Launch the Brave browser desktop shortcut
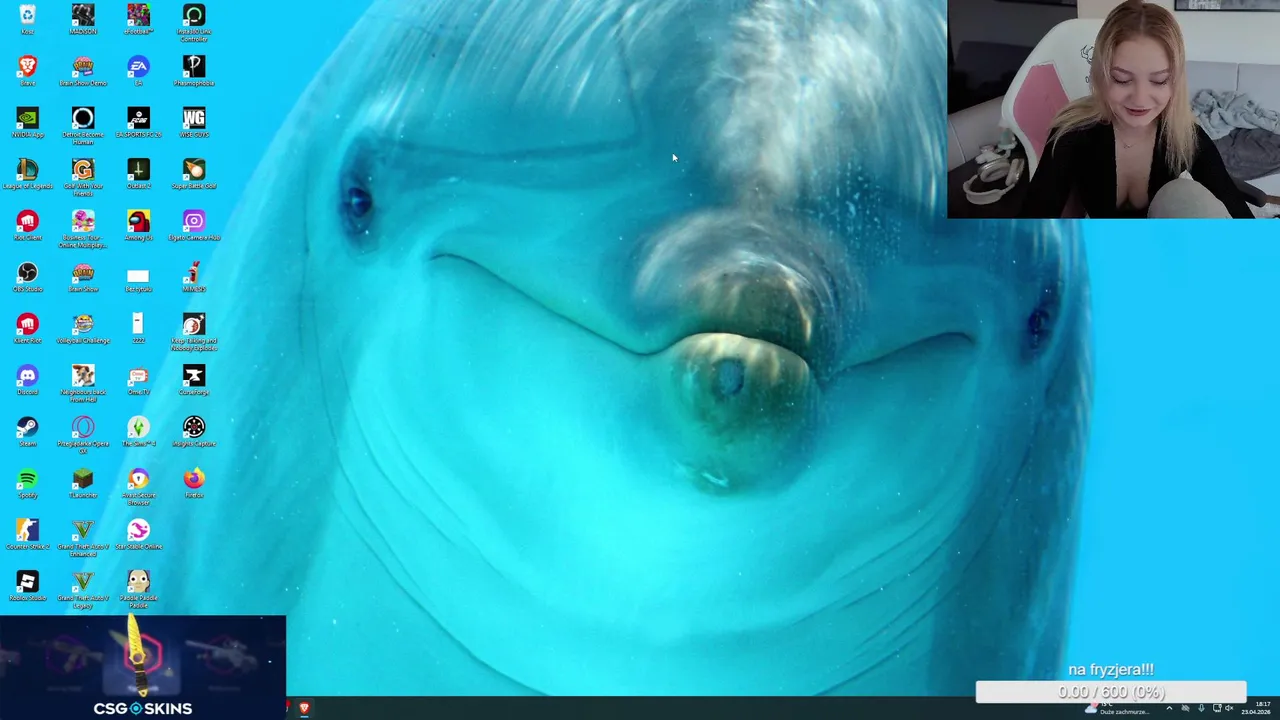The height and width of the screenshot is (720, 1280). [27, 71]
